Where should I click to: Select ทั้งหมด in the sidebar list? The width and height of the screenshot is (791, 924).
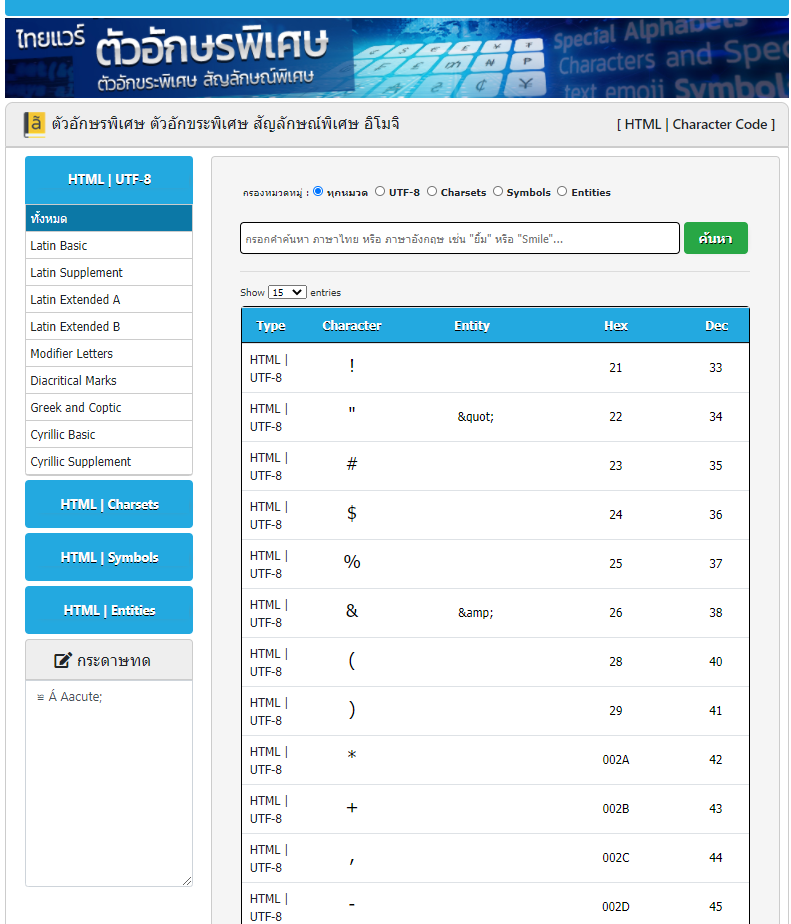[x=109, y=218]
